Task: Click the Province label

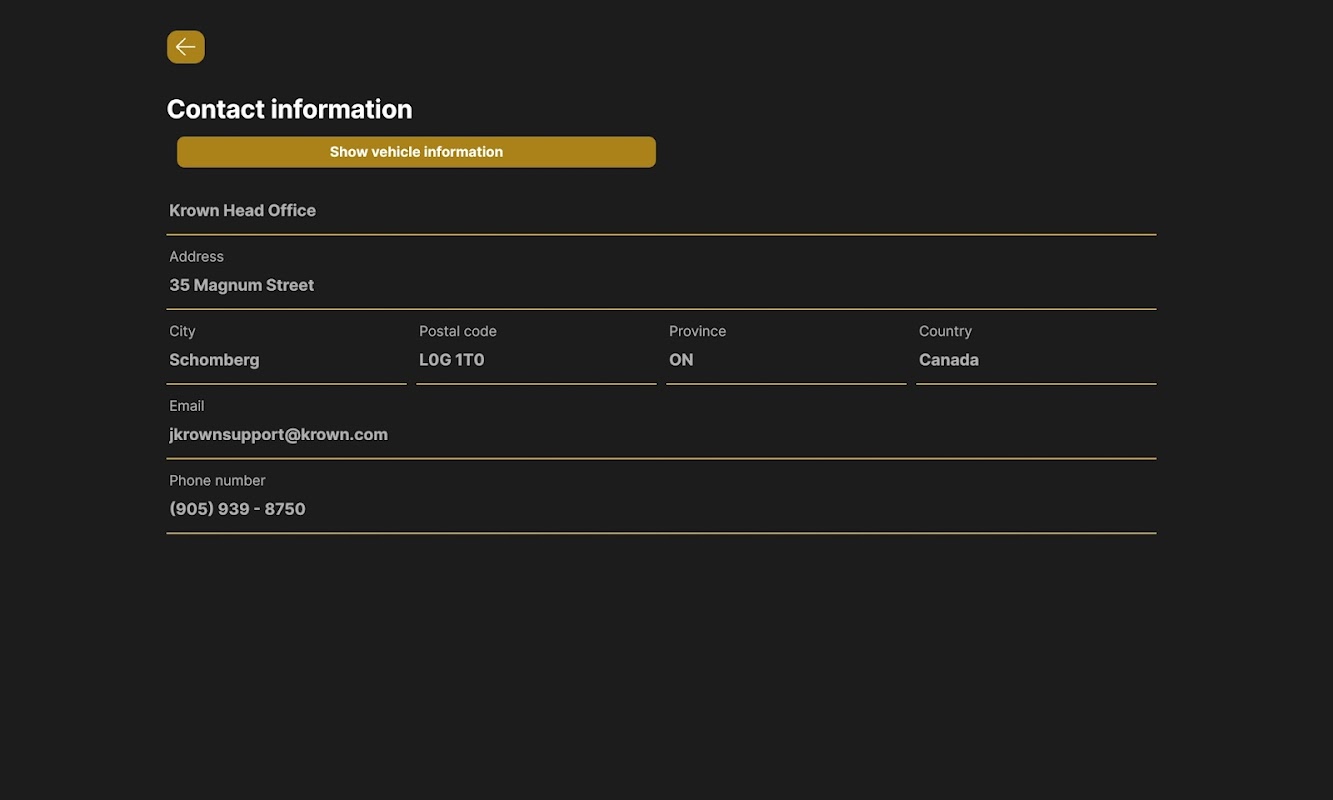Action: [x=698, y=331]
